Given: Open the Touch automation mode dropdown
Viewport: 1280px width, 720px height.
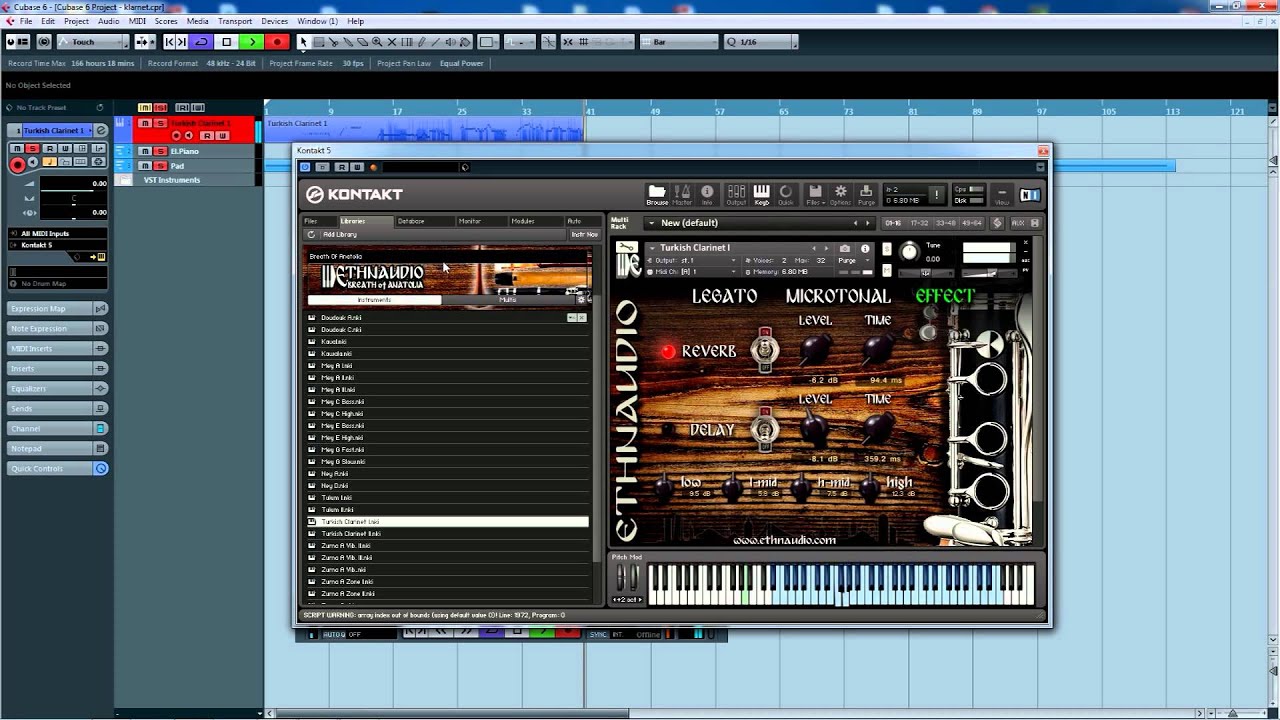Looking at the screenshot, I should click(93, 42).
